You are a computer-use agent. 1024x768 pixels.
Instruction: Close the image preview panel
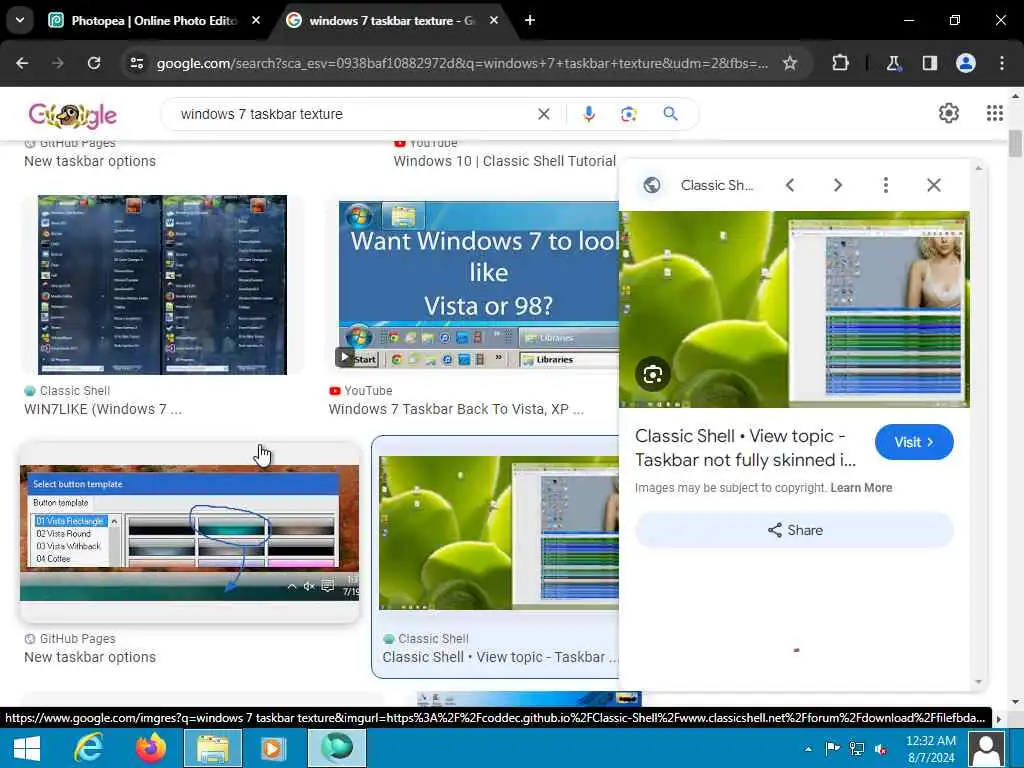point(934,185)
